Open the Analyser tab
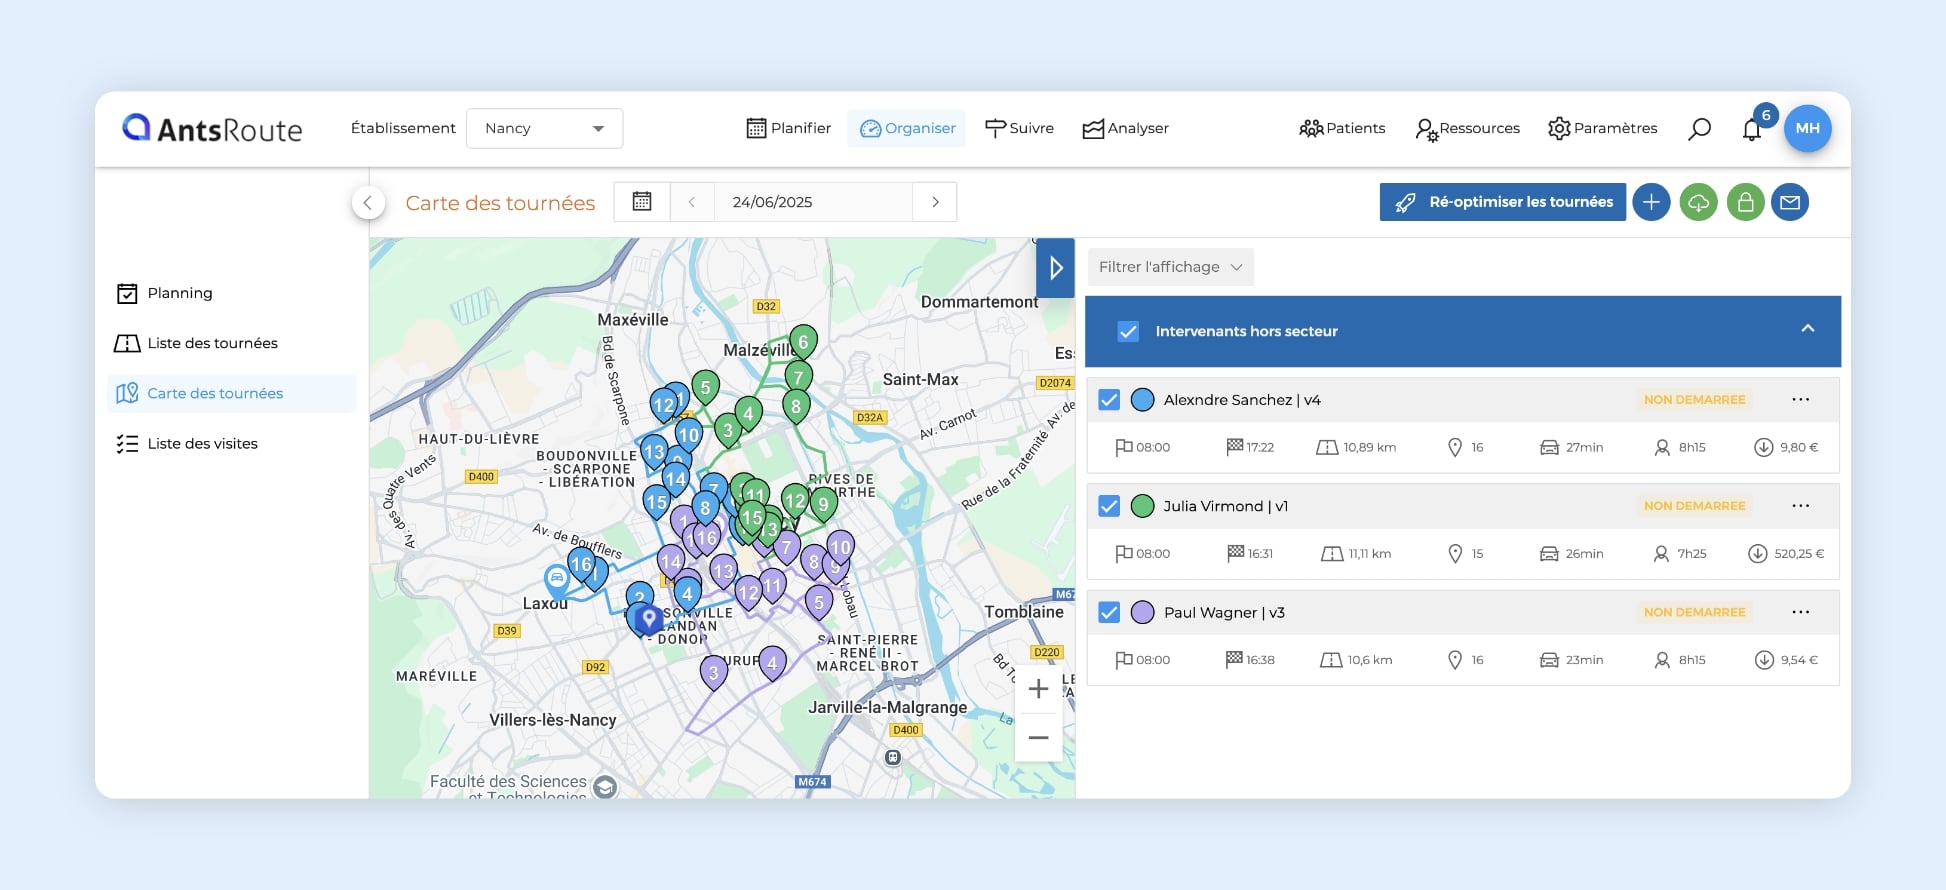The height and width of the screenshot is (890, 1946). 1125,128
